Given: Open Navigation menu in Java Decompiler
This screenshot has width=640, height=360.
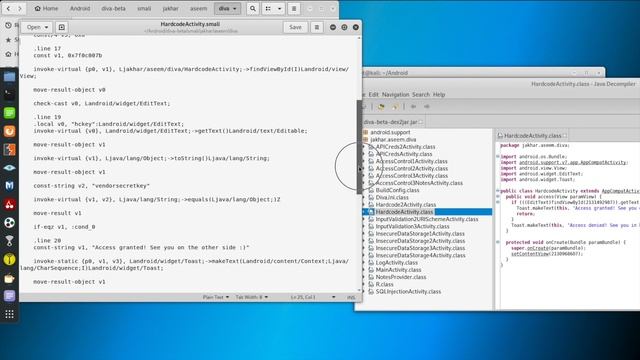Looking at the screenshot, I should point(396,95).
